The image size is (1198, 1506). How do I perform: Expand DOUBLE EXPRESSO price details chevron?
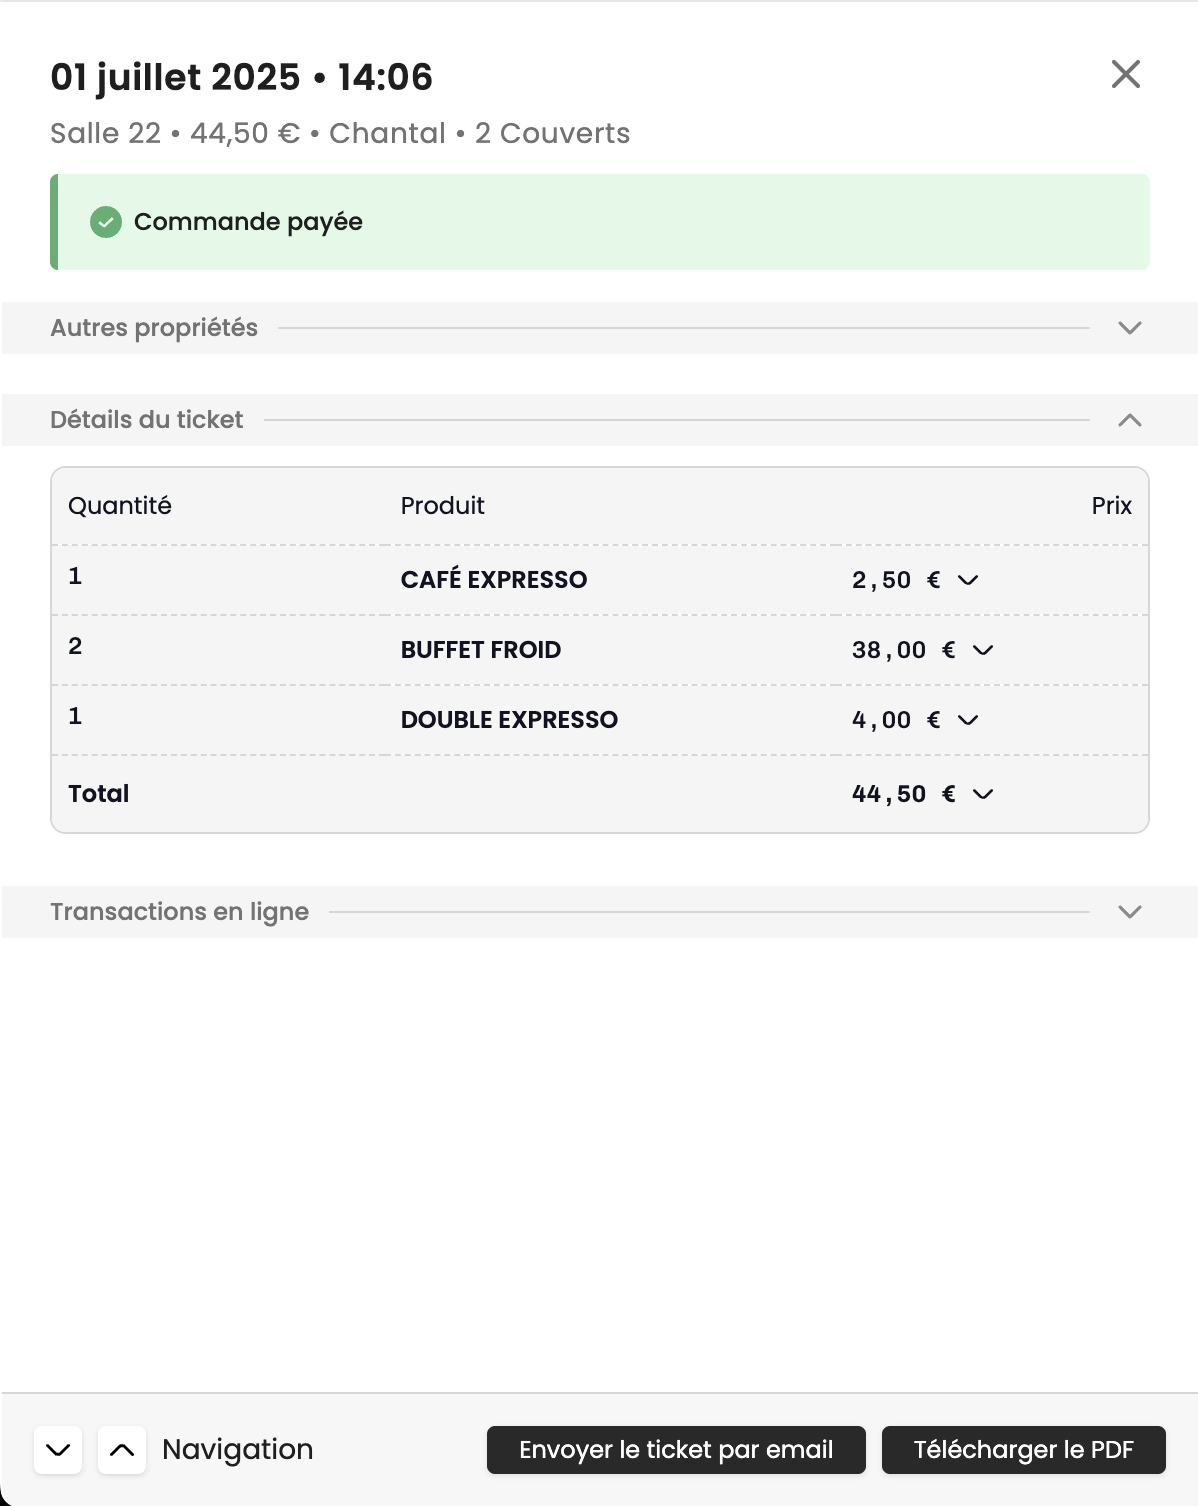[x=968, y=720]
